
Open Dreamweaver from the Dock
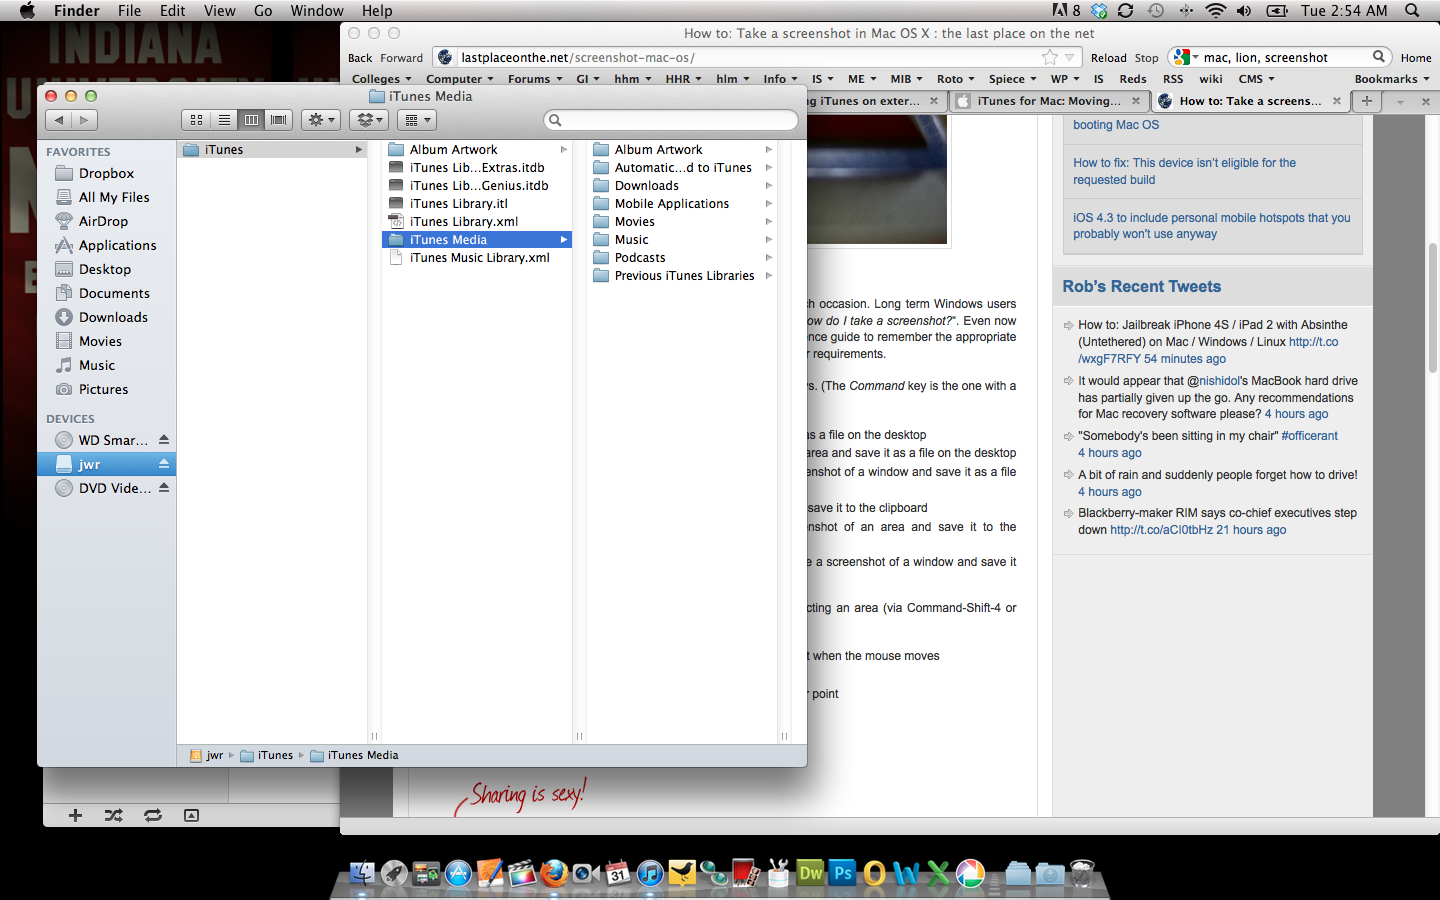coord(810,873)
